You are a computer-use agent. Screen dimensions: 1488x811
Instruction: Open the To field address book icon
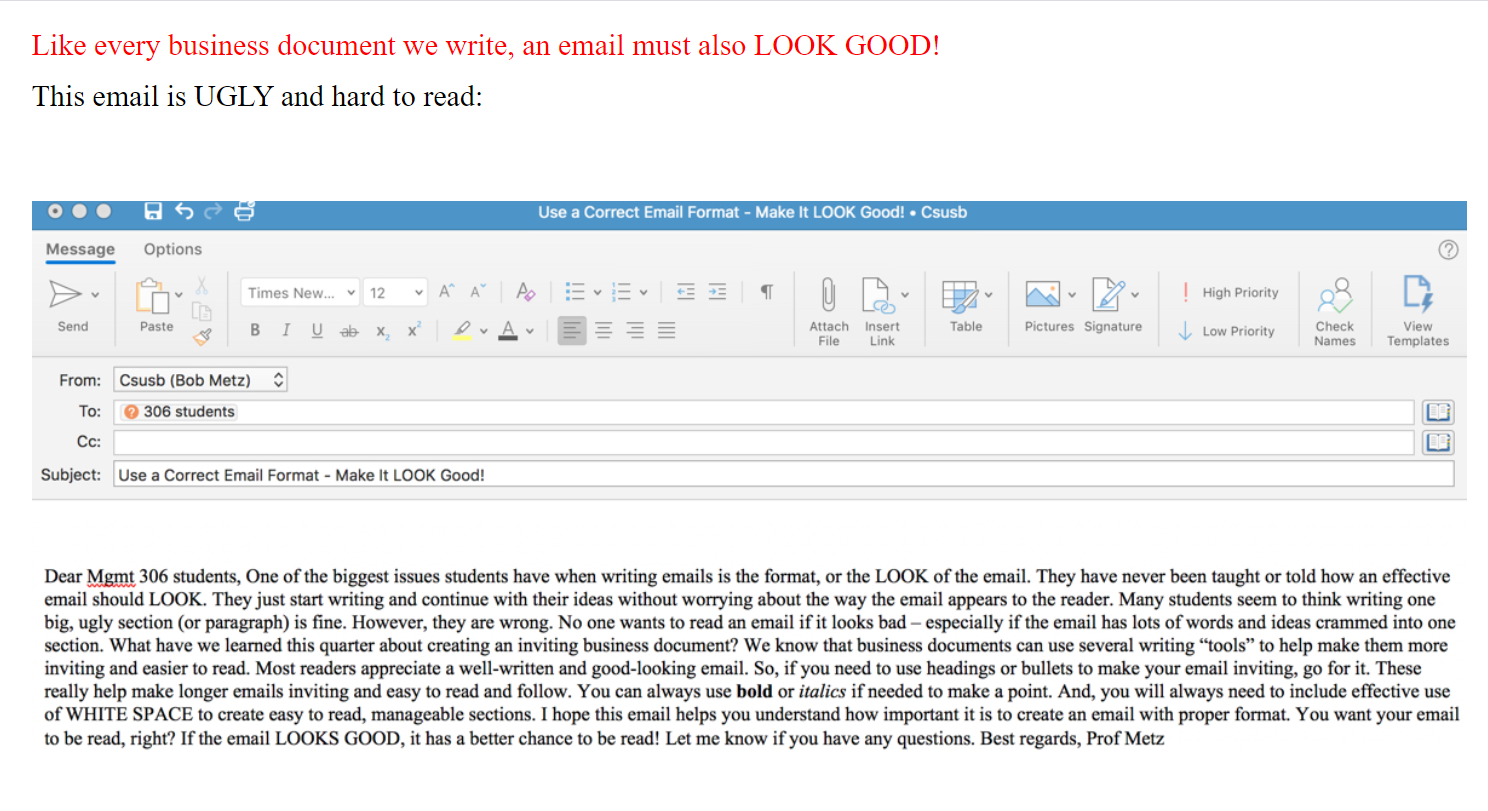[1438, 412]
